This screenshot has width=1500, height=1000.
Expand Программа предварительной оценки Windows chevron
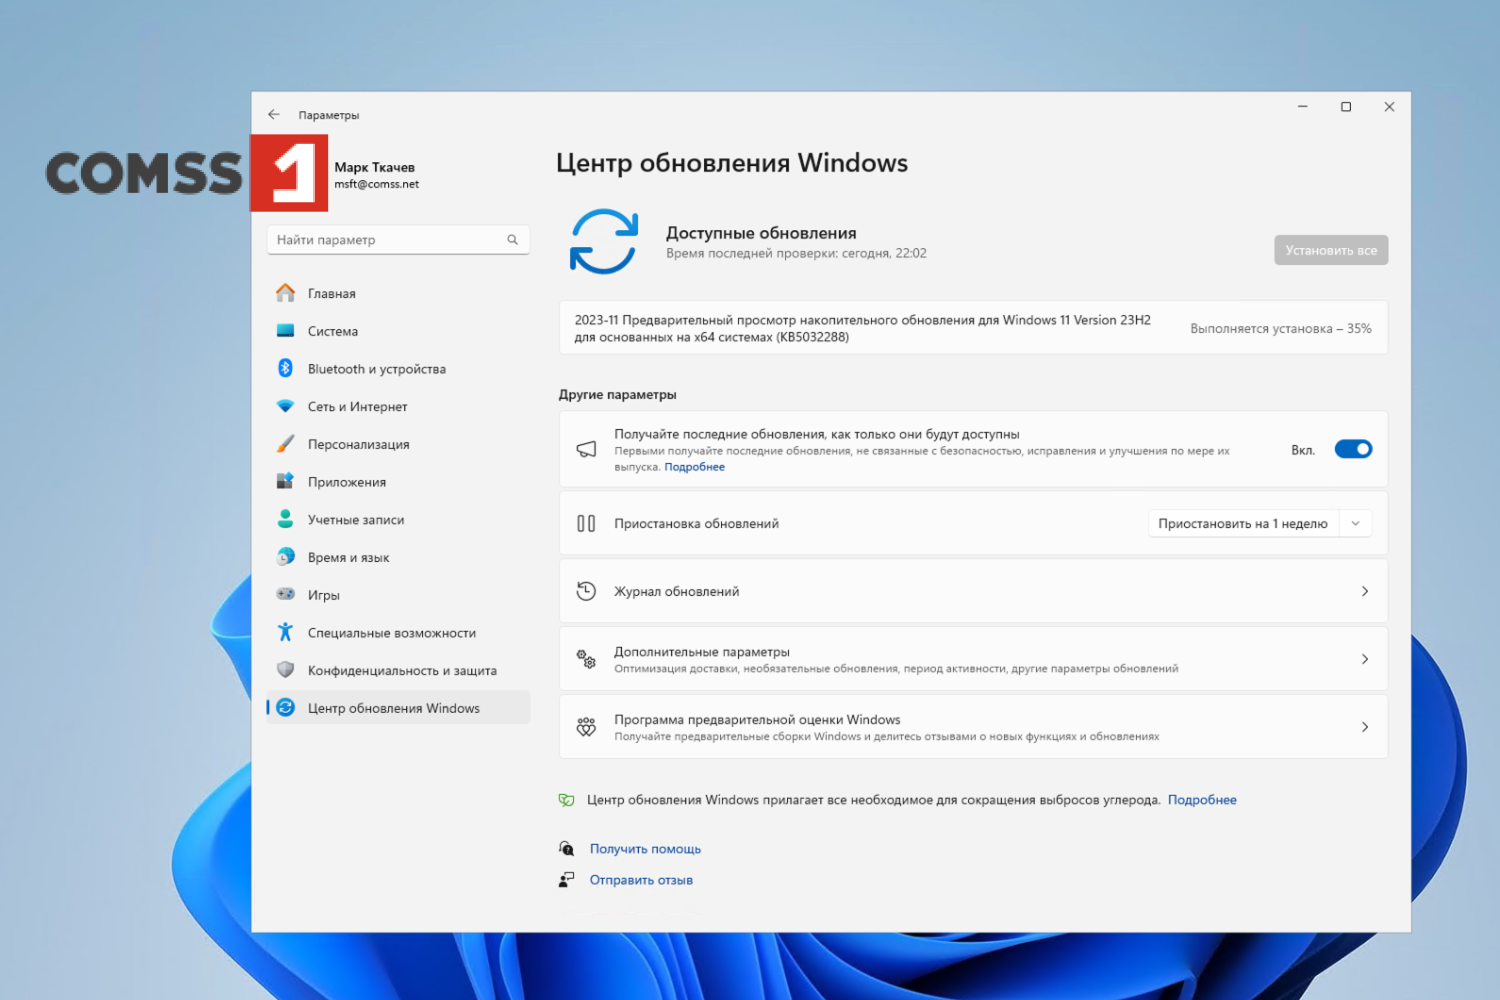(x=1365, y=727)
